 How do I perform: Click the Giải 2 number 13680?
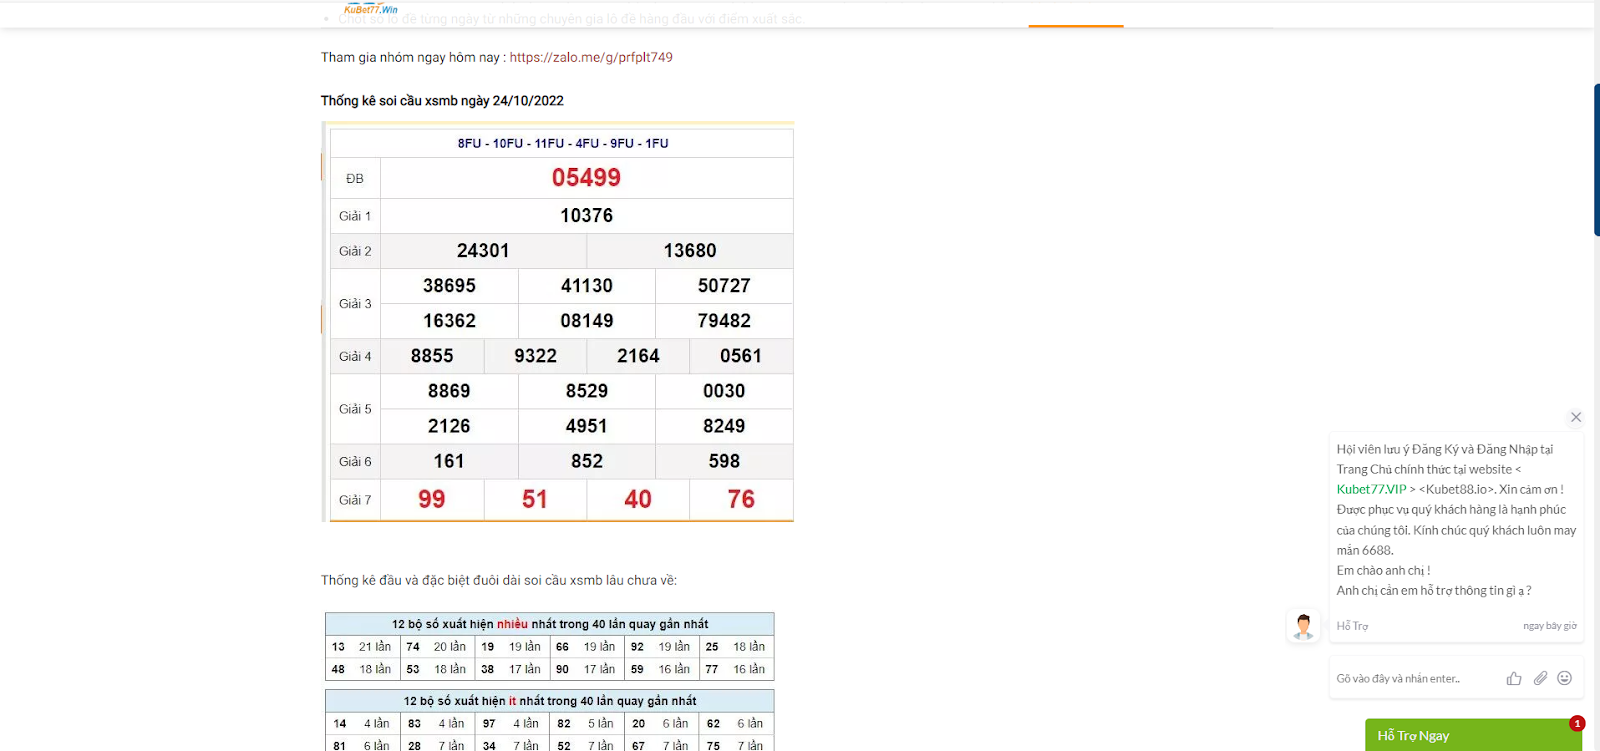click(690, 251)
